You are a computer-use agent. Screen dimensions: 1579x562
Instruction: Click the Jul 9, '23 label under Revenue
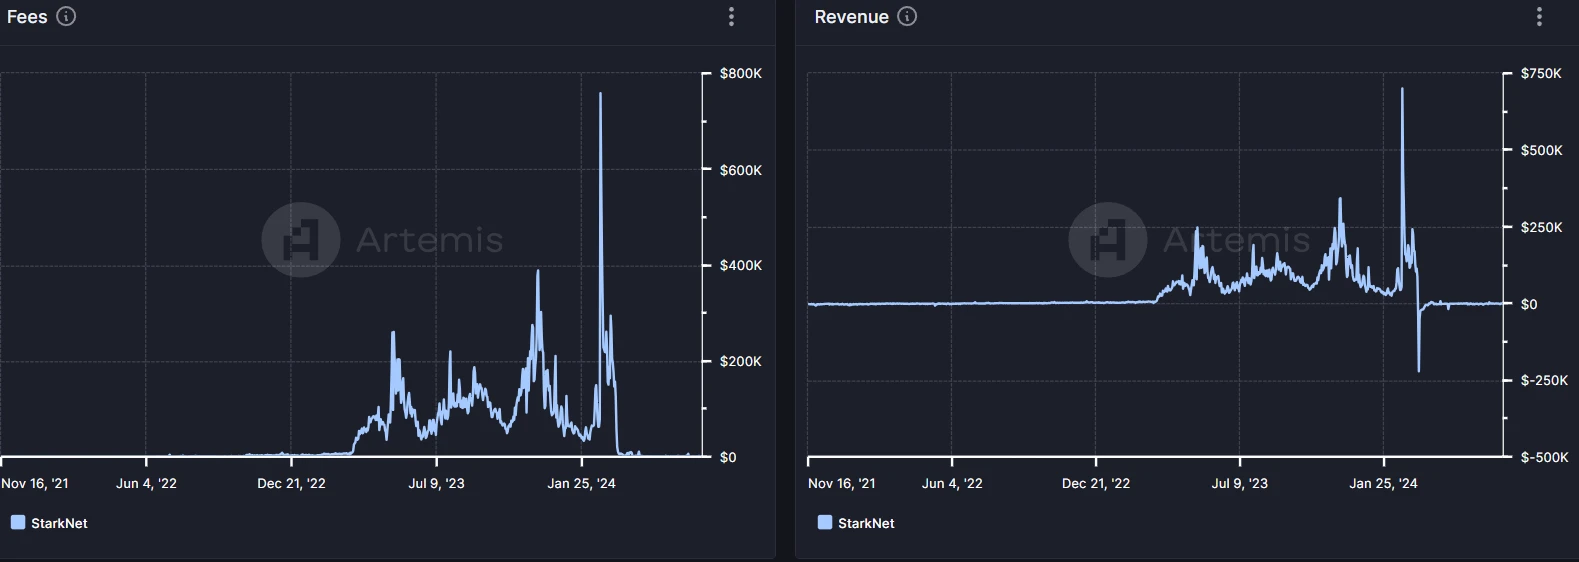click(x=1239, y=483)
